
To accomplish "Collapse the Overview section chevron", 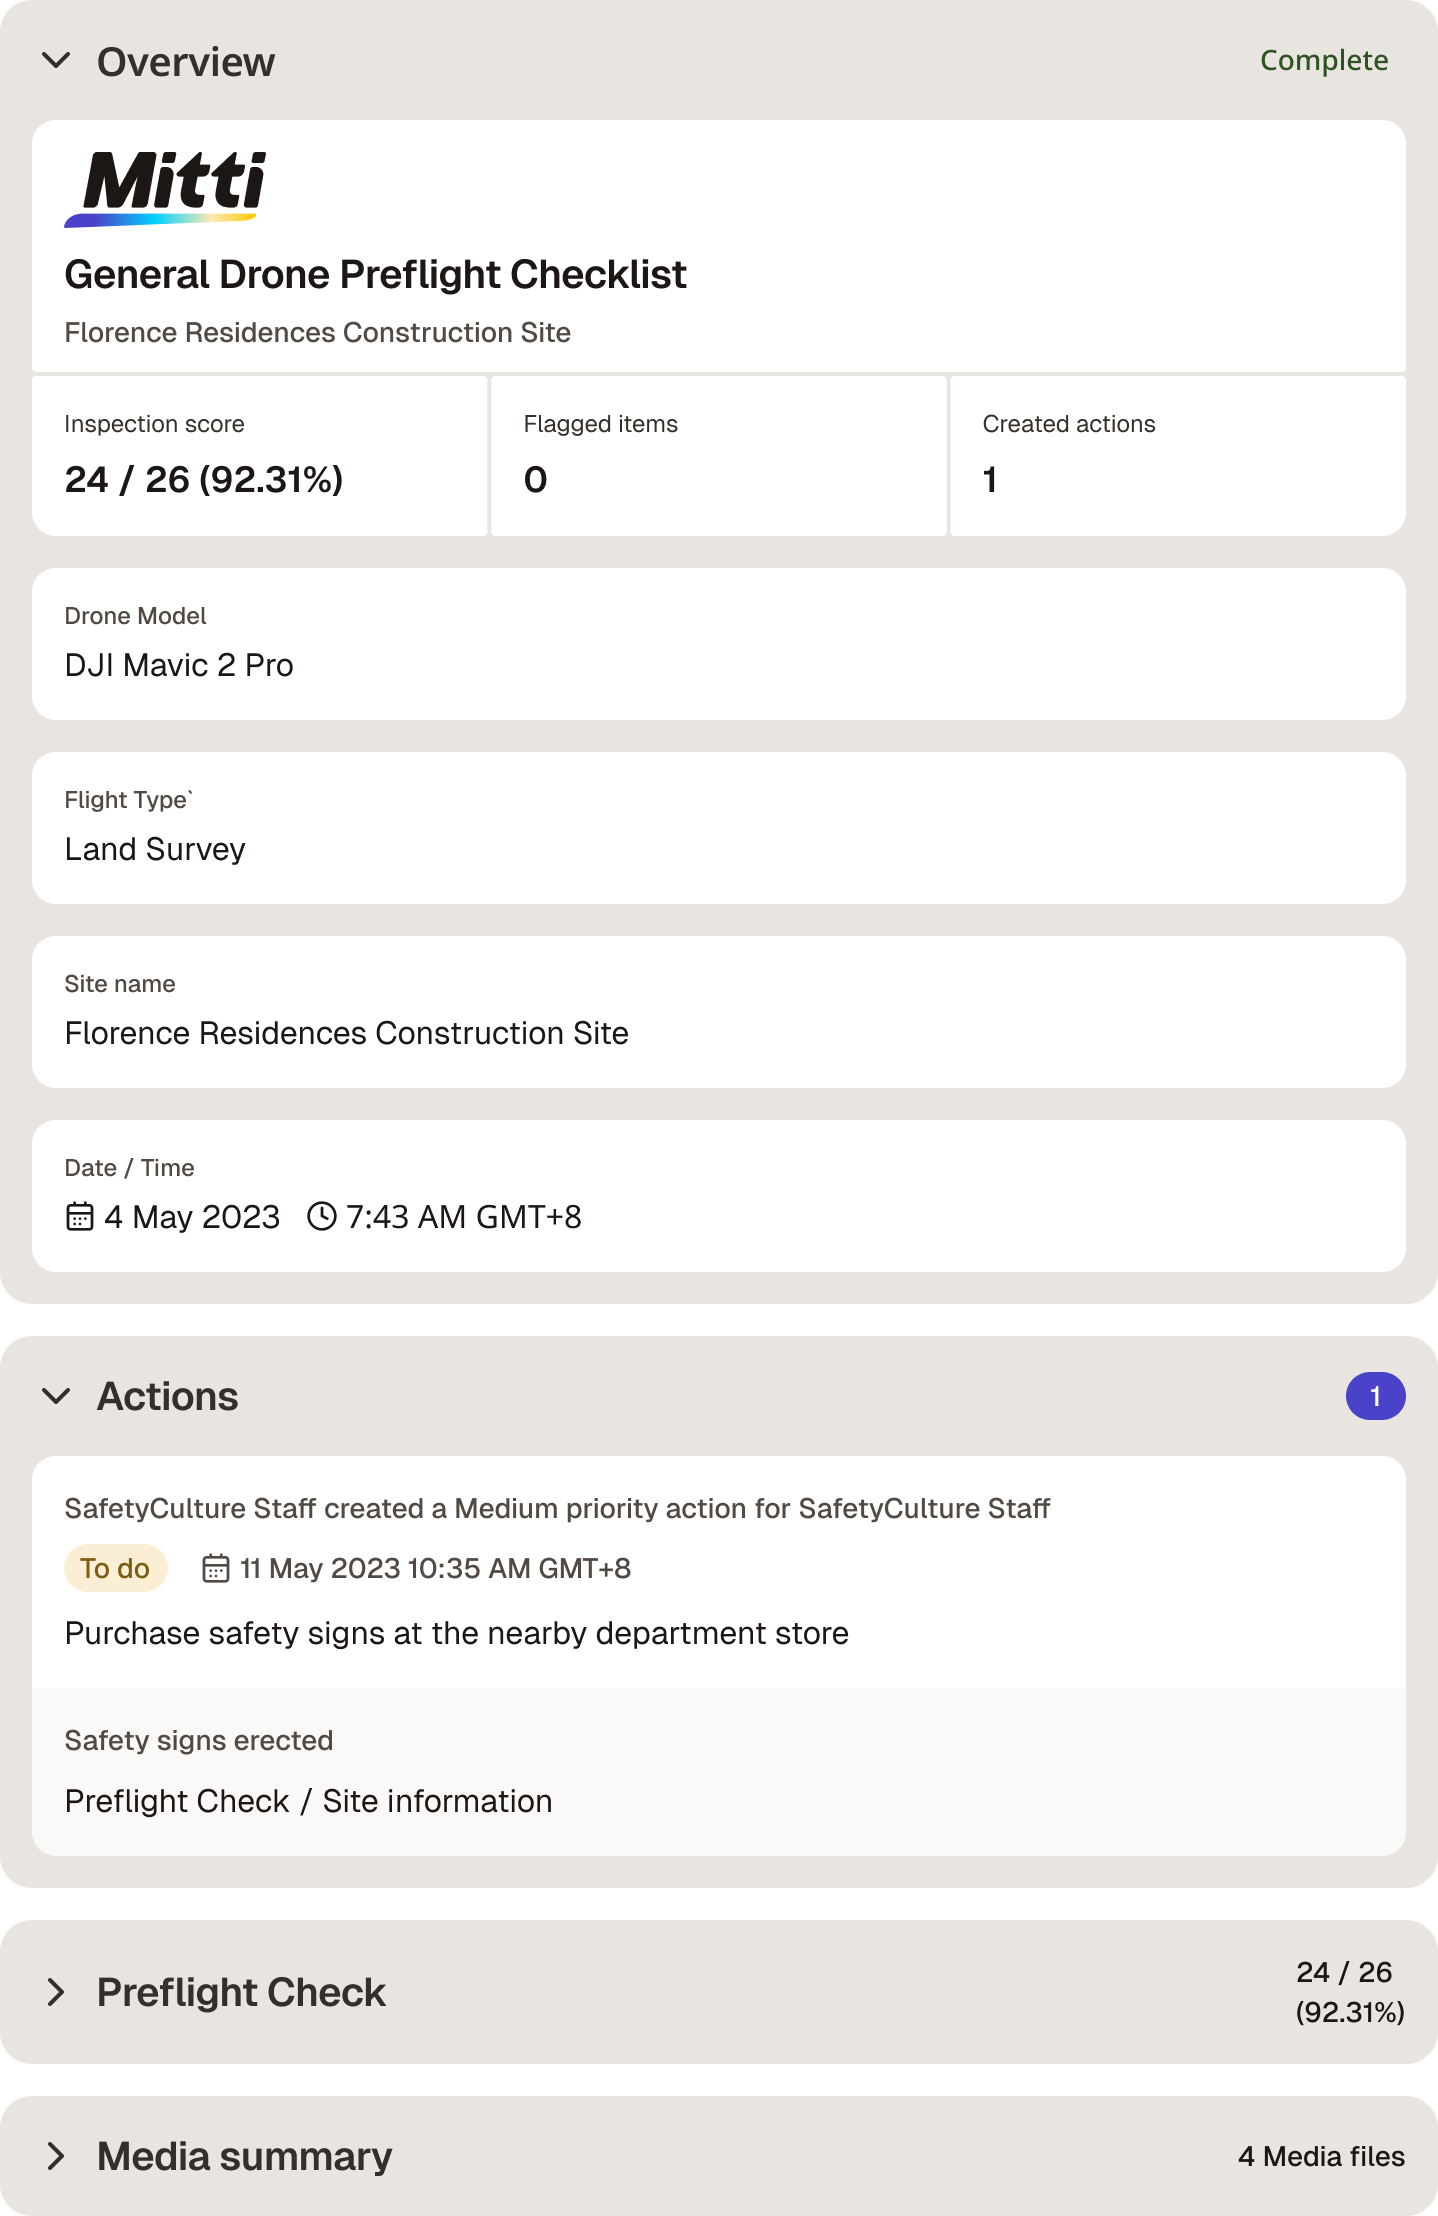I will (57, 61).
